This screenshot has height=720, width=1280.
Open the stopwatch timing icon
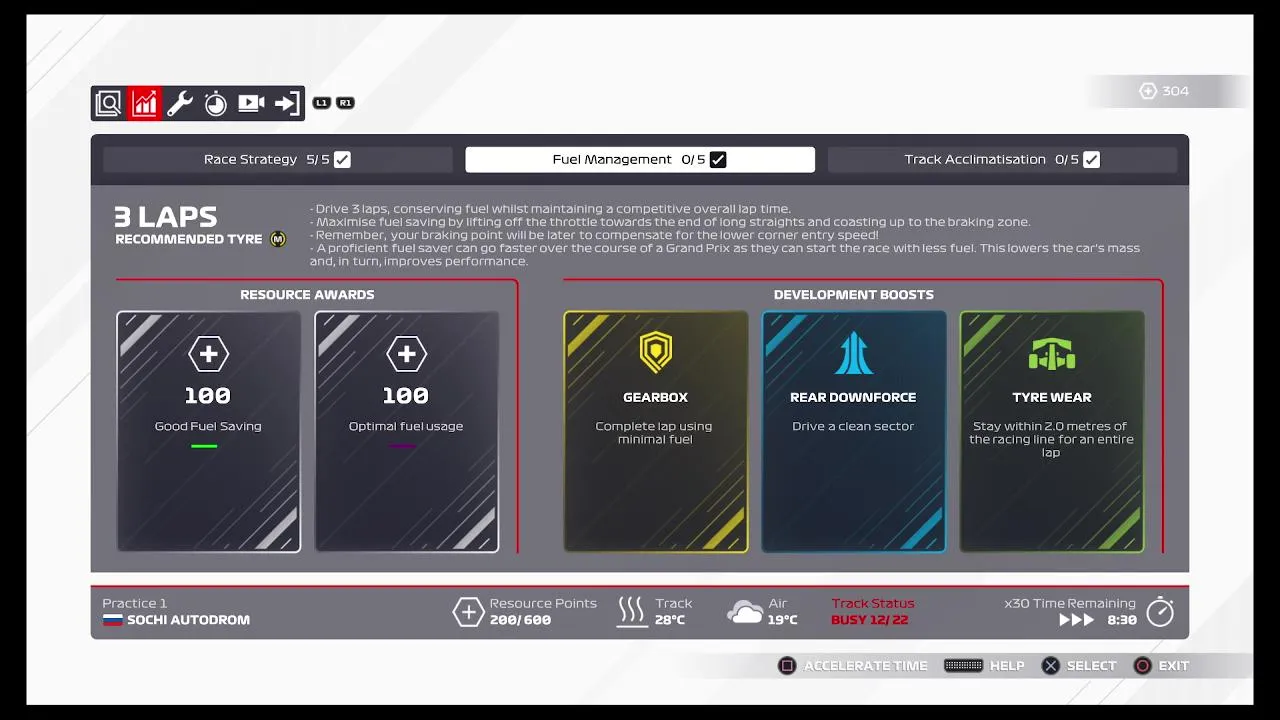click(x=216, y=103)
